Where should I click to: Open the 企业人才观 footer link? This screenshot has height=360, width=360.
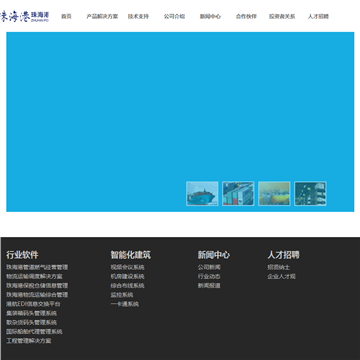[x=281, y=276]
